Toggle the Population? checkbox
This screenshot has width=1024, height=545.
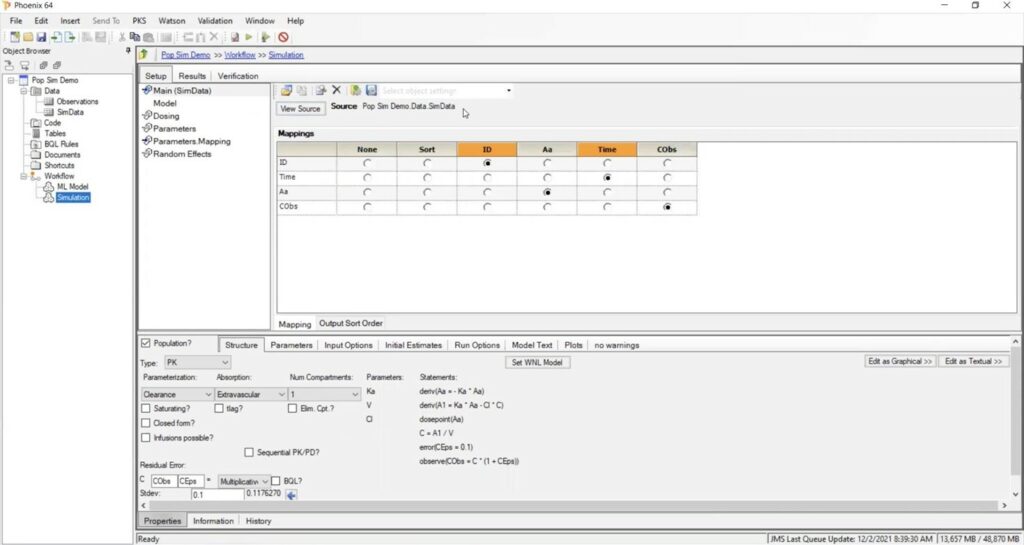click(x=146, y=343)
